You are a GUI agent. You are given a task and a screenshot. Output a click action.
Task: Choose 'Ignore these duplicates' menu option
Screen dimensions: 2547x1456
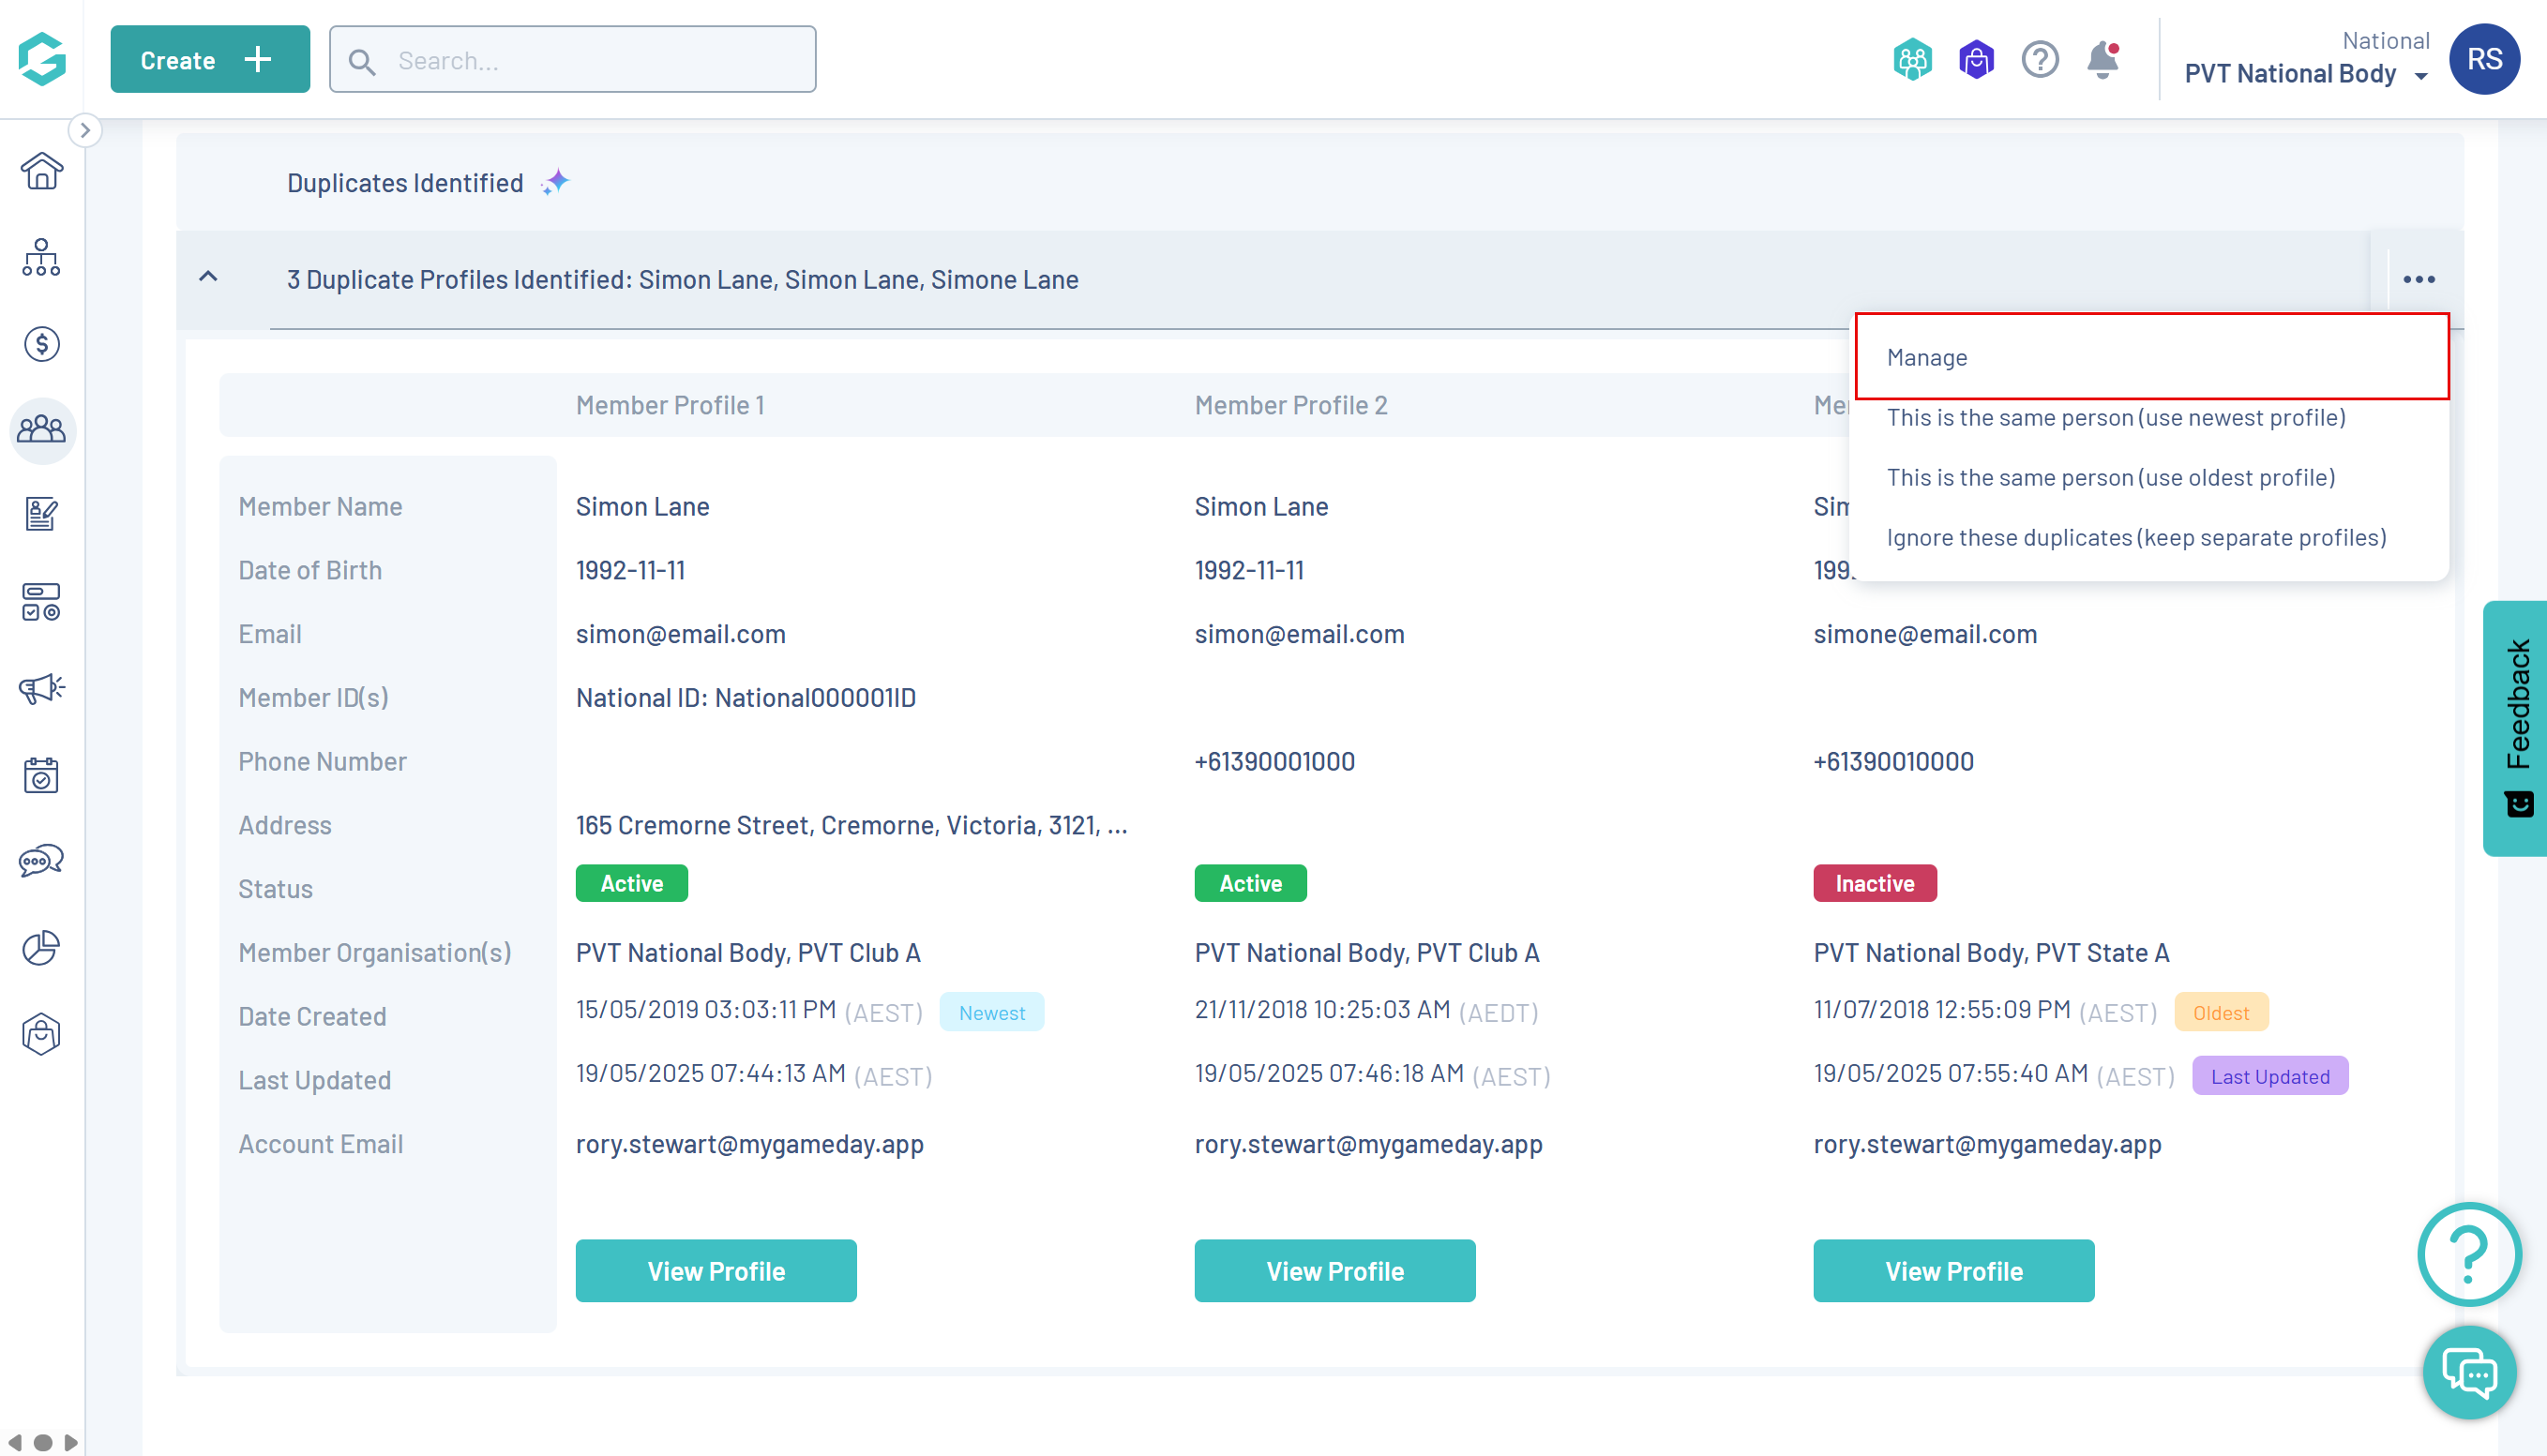point(2136,537)
